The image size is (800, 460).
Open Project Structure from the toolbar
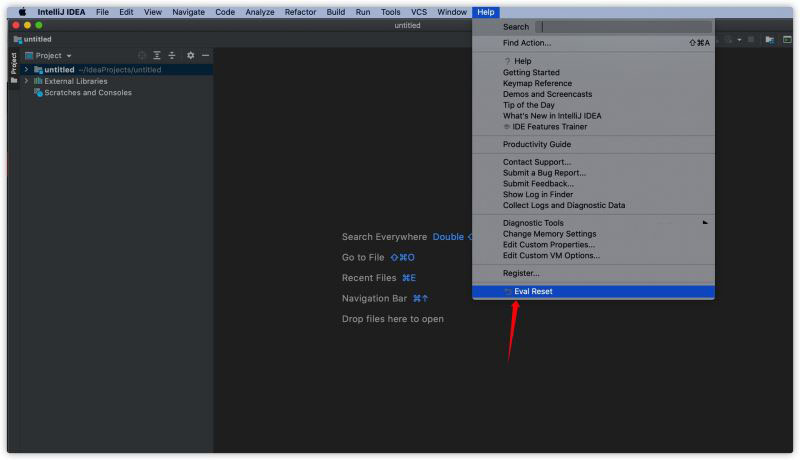click(769, 40)
